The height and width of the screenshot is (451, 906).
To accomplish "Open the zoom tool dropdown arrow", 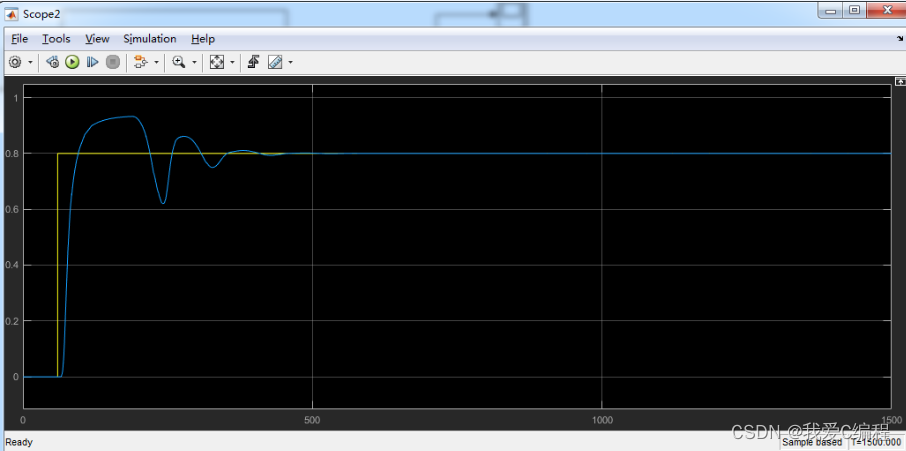I will pos(194,62).
